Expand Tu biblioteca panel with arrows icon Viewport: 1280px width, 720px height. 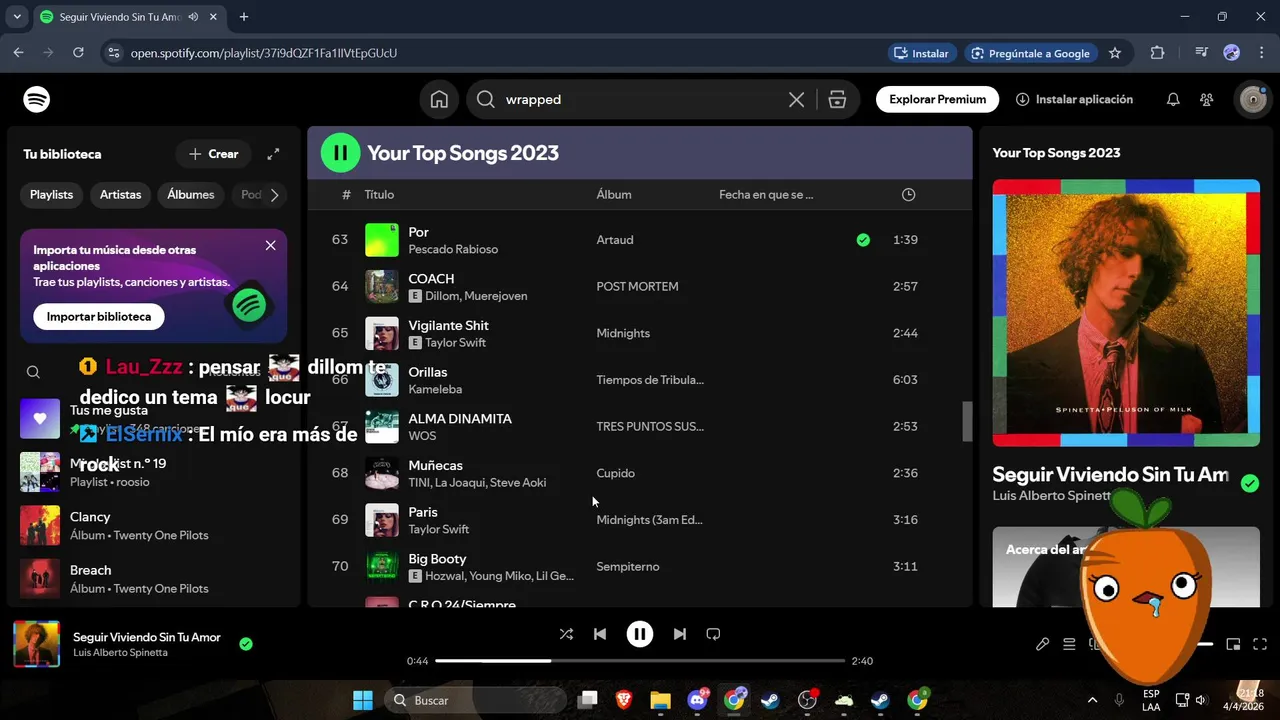[273, 154]
